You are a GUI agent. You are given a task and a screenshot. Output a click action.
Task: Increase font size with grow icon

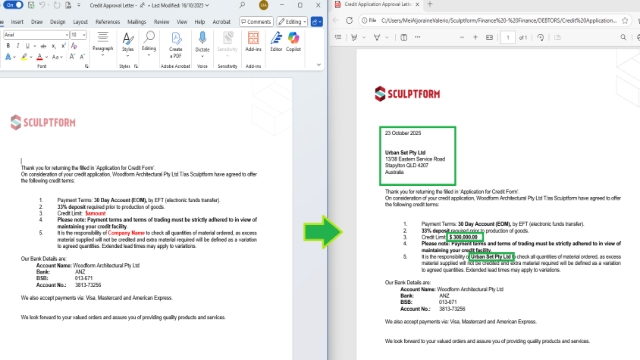(x=72, y=57)
